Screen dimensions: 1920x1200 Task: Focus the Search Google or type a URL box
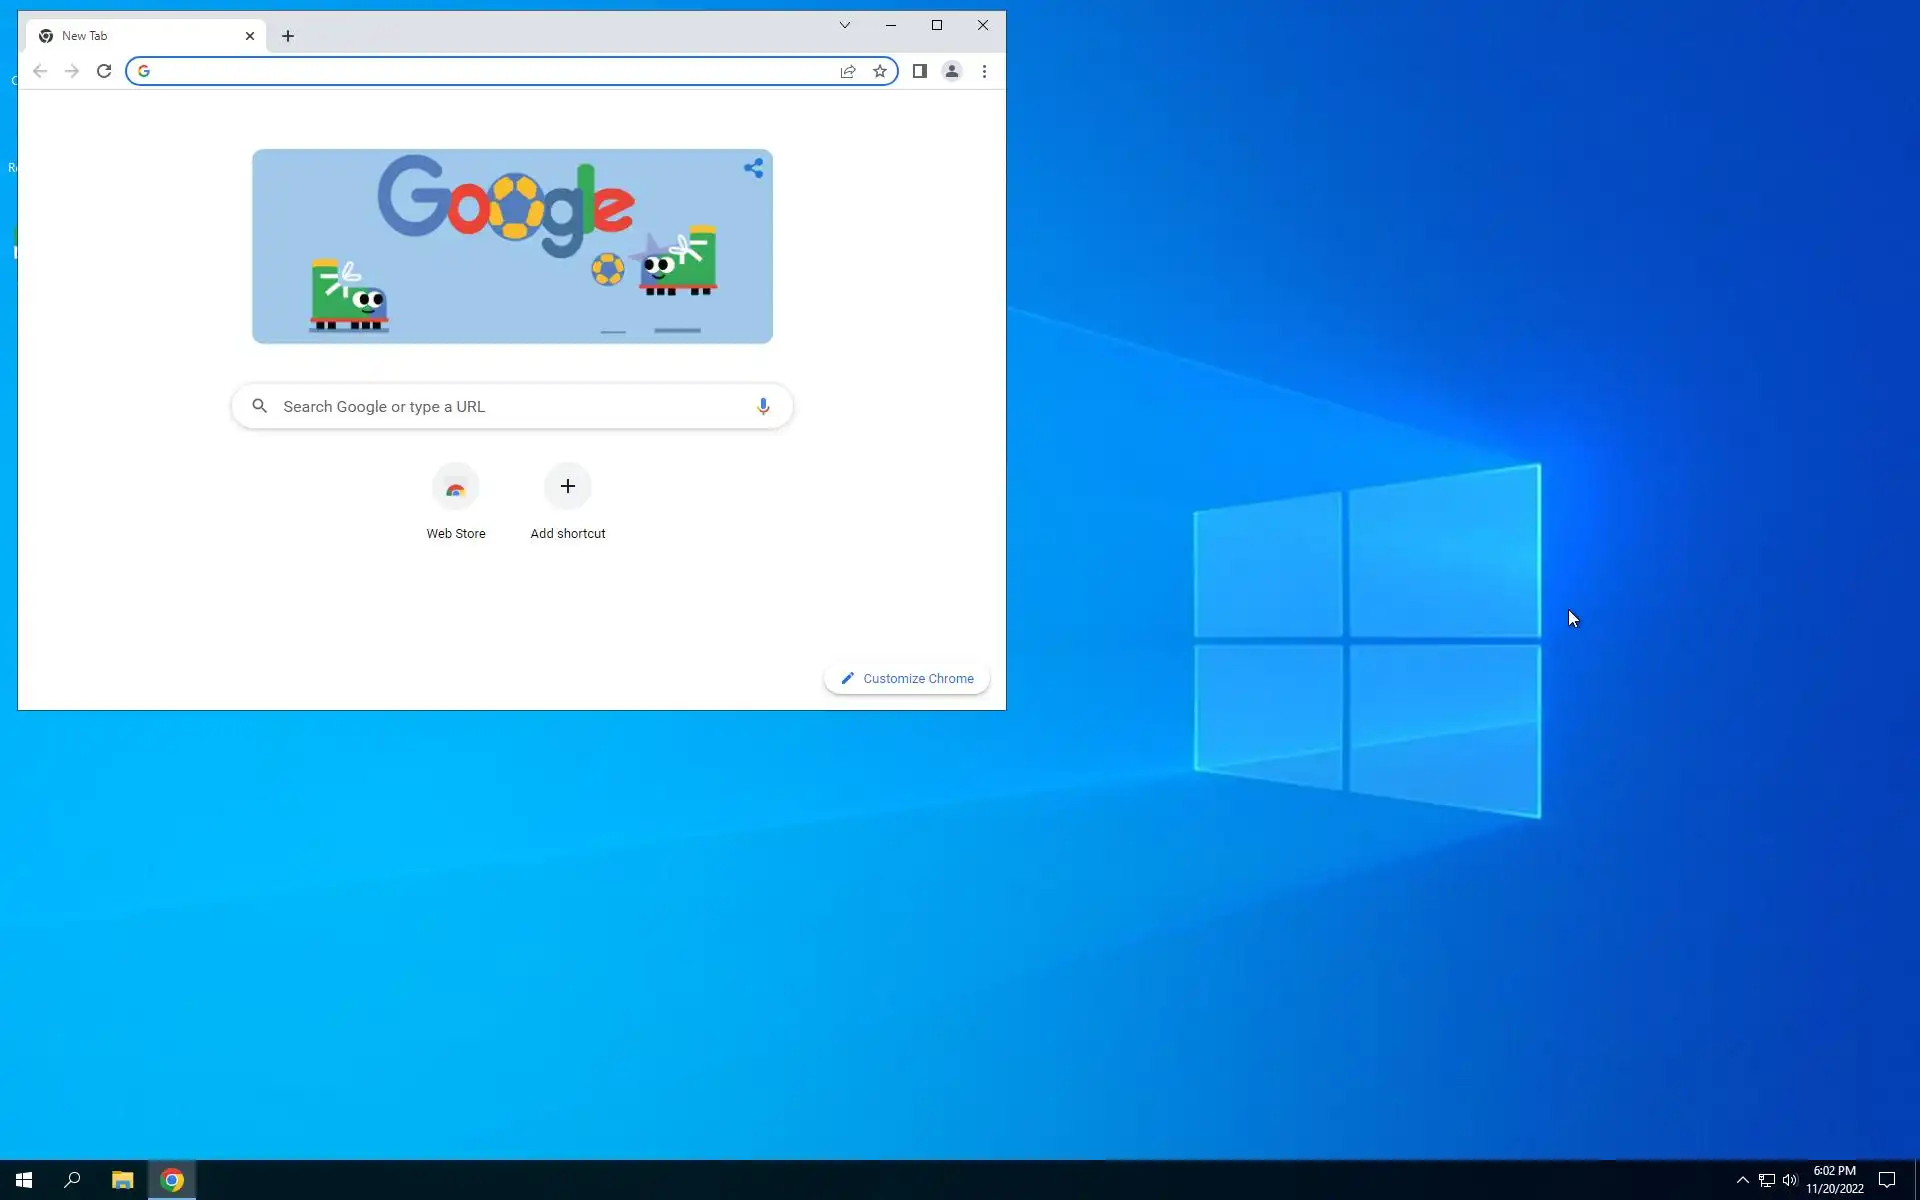(x=500, y=406)
